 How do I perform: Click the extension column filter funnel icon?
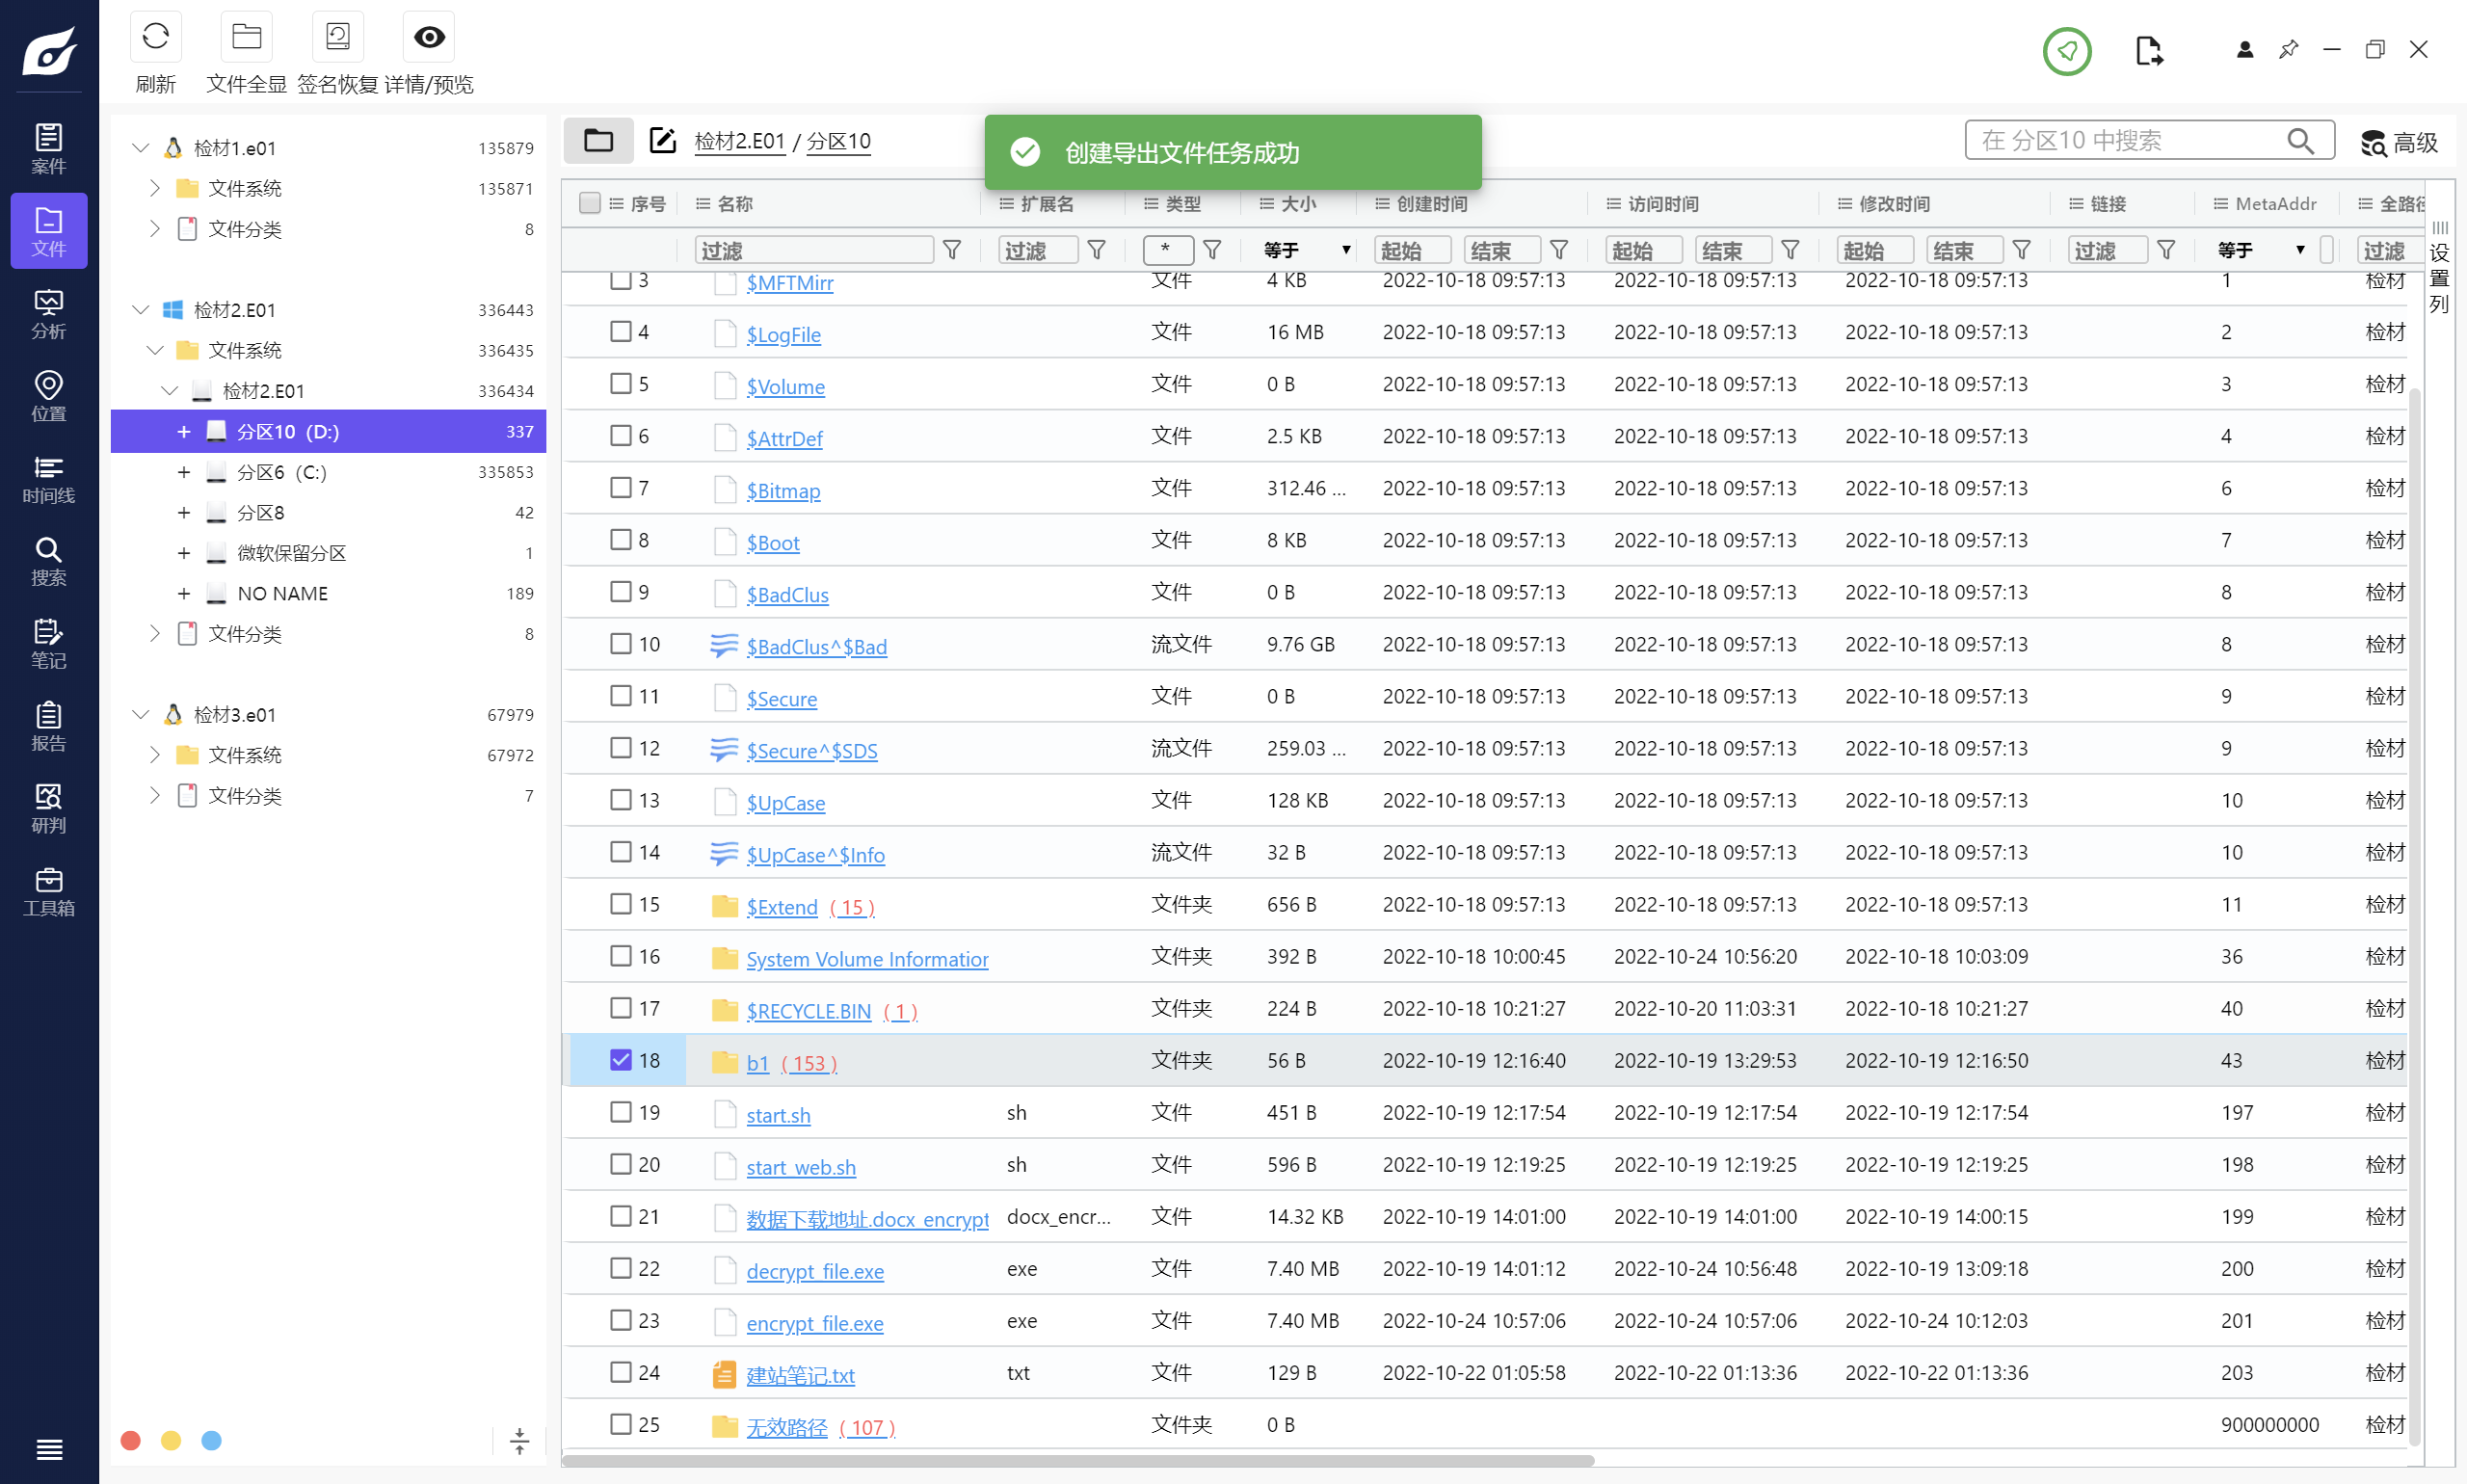(1096, 250)
